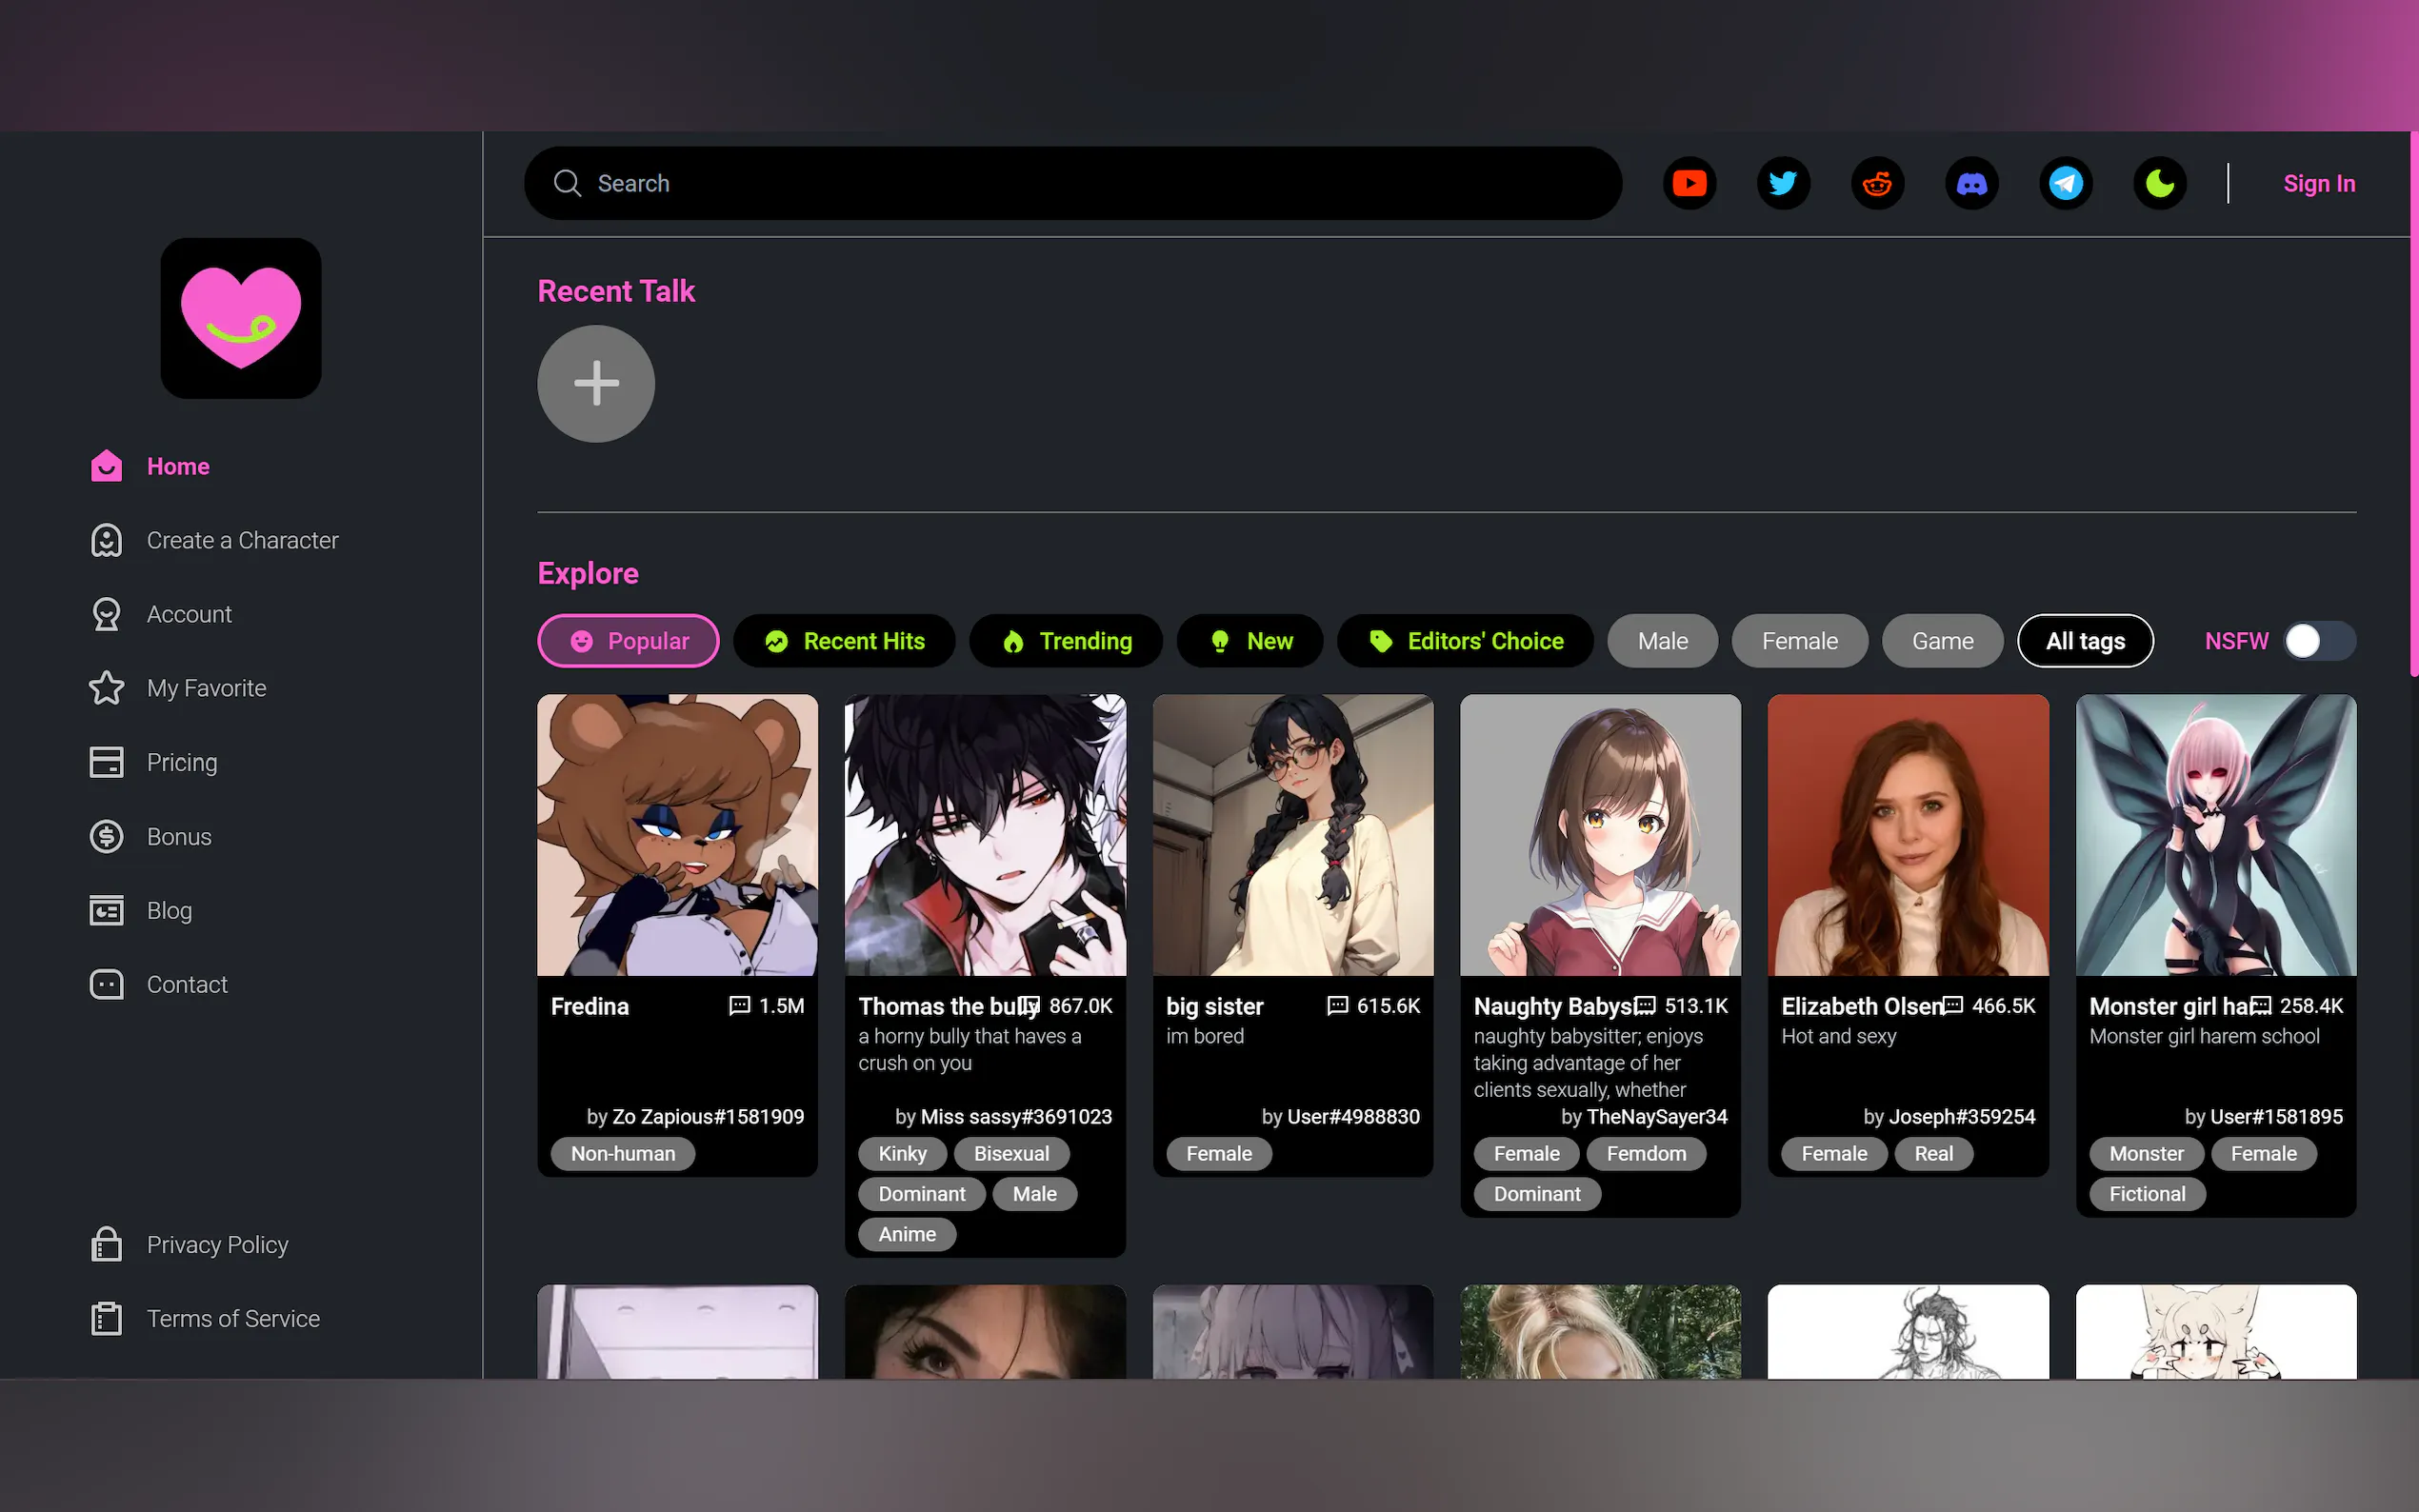Switch to Recent Hits tab

pos(844,641)
